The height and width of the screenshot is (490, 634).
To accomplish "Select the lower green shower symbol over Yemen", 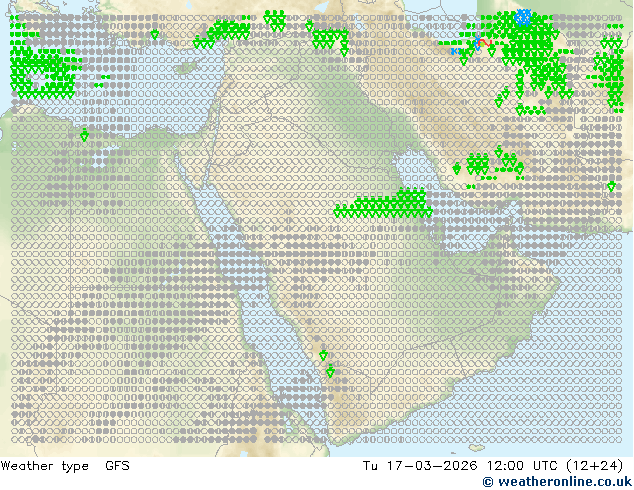I will [x=330, y=371].
